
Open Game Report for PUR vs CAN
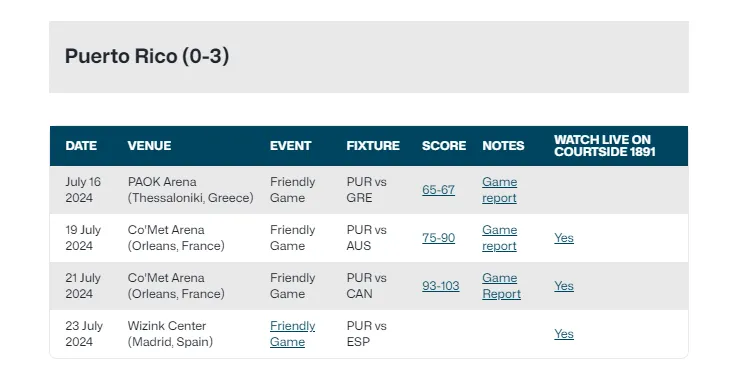pos(501,286)
